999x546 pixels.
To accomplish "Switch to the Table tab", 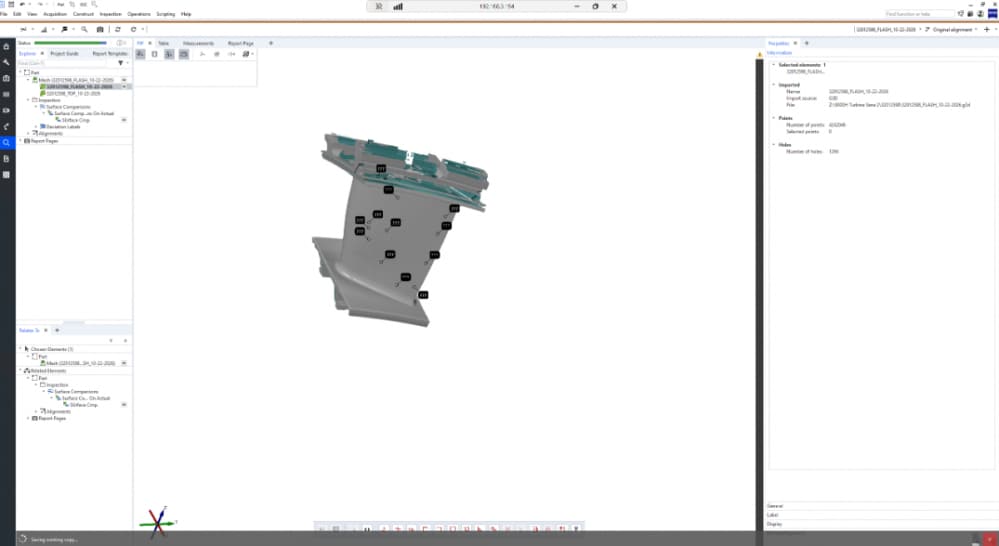I will 164,43.
